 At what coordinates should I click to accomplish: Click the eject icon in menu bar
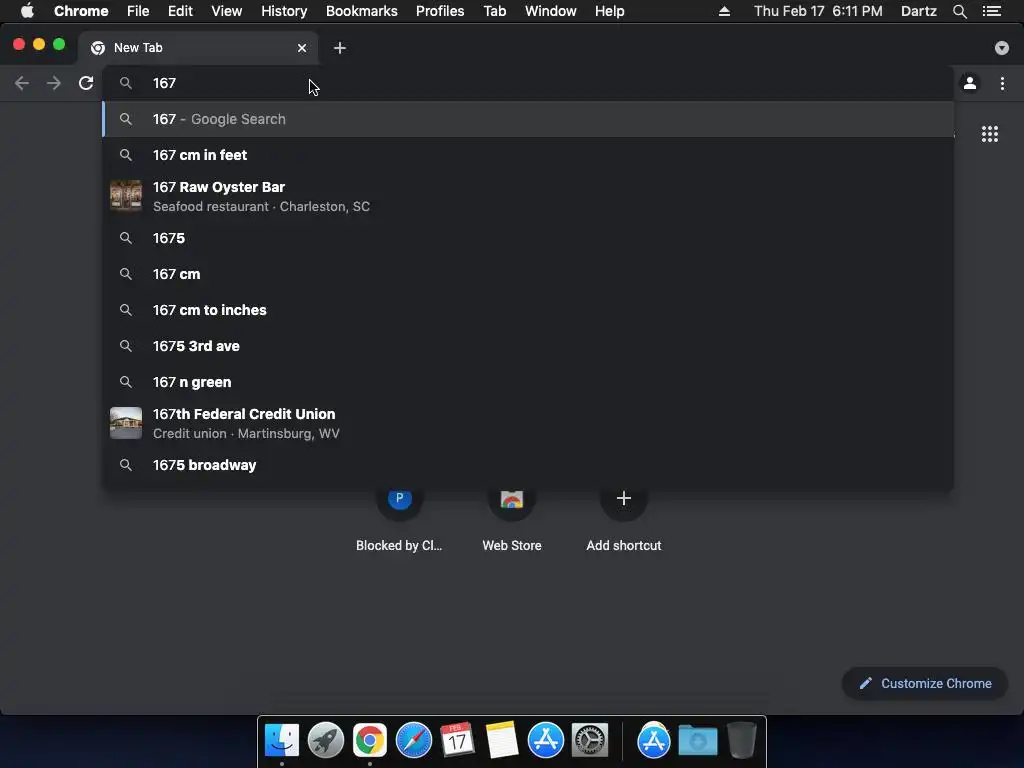click(724, 11)
